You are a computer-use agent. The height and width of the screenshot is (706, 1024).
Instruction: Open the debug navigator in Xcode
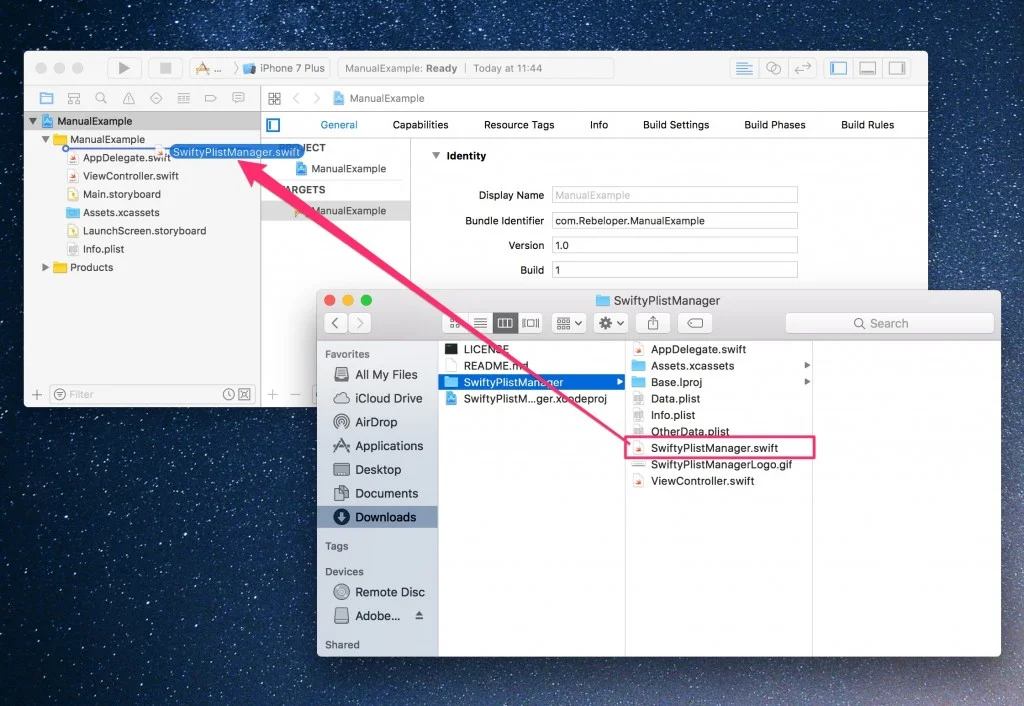pos(184,98)
